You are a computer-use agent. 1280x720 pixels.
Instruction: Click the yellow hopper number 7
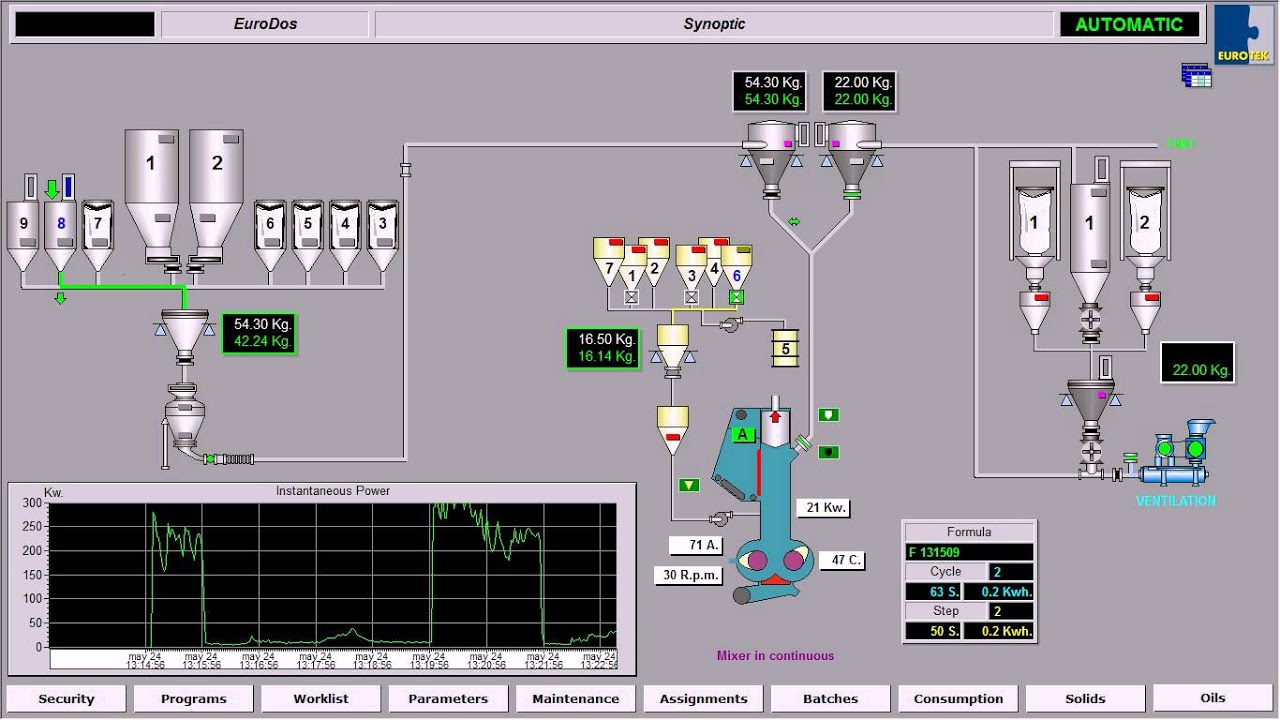609,262
